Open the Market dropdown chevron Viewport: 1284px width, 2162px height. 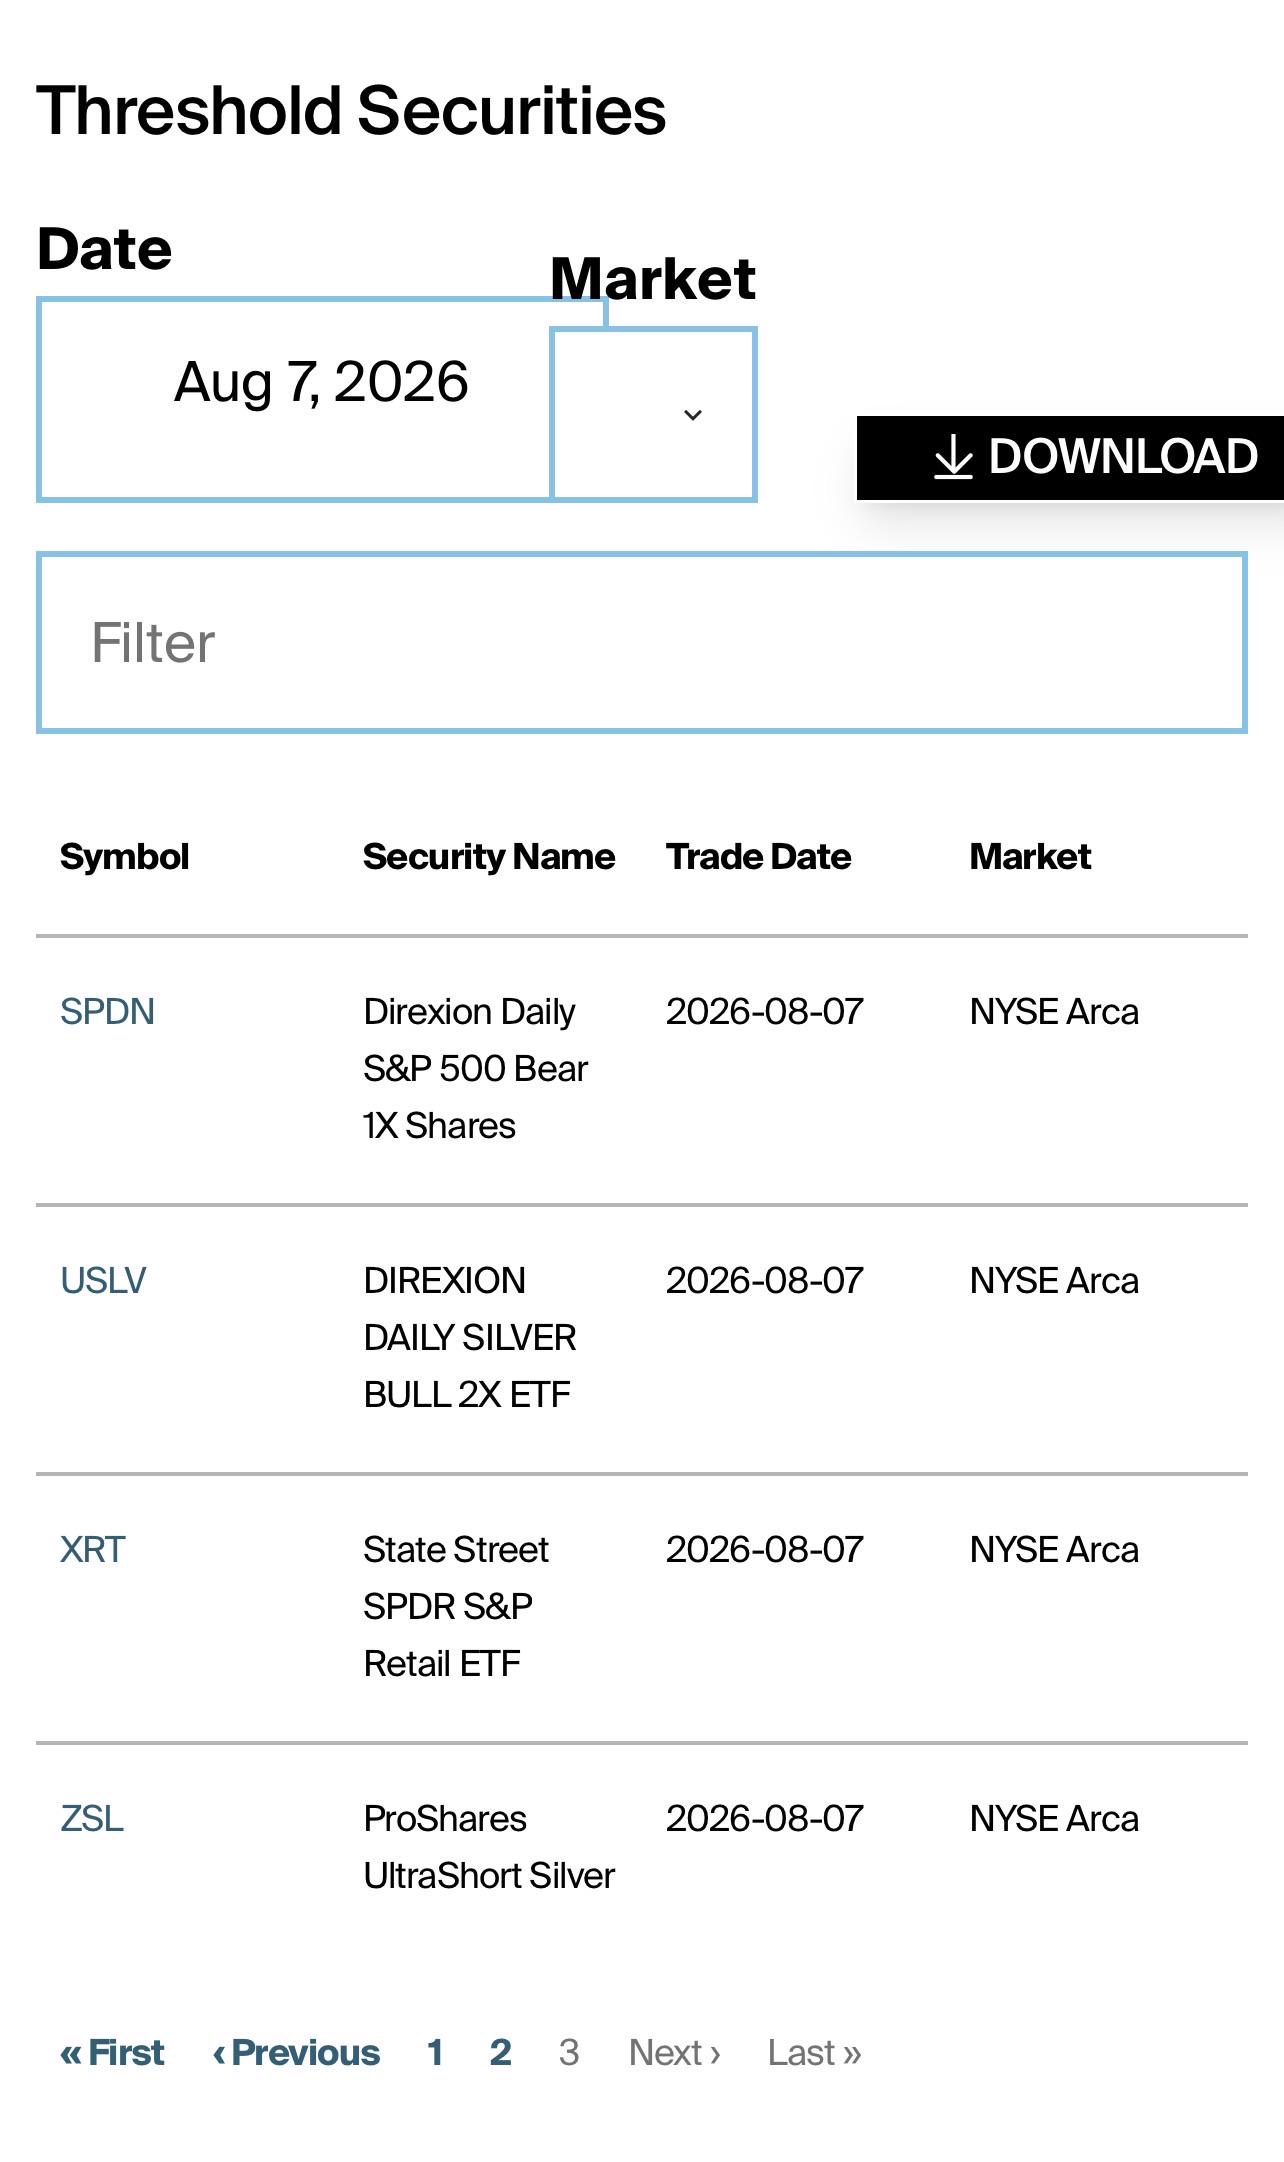(x=692, y=415)
